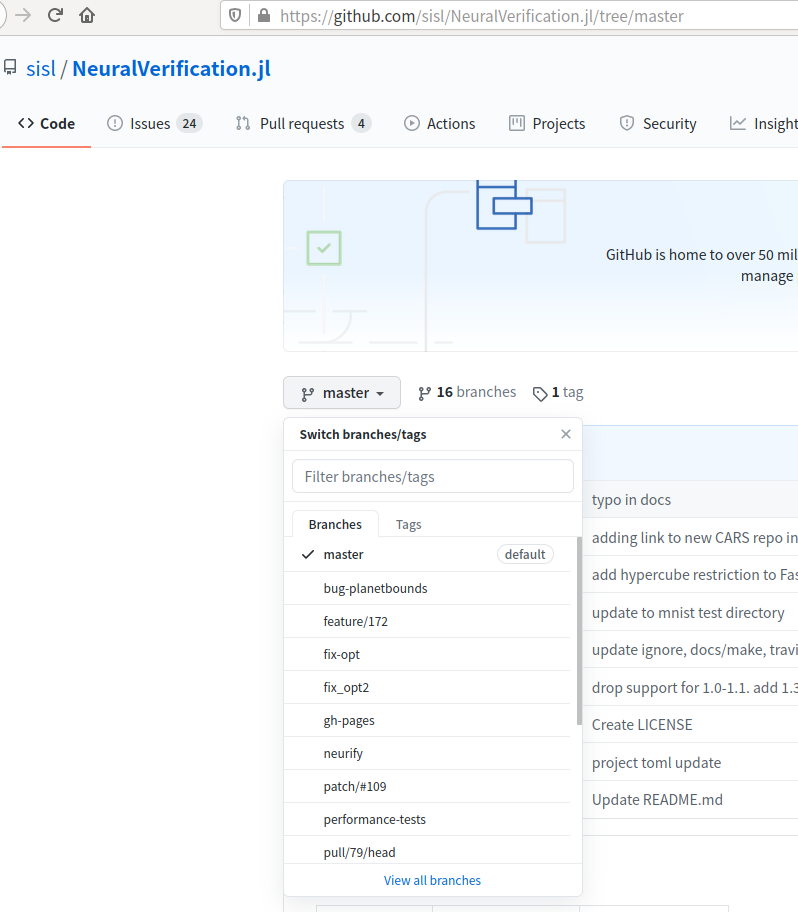Click the graph icon beside Insights

(x=738, y=123)
